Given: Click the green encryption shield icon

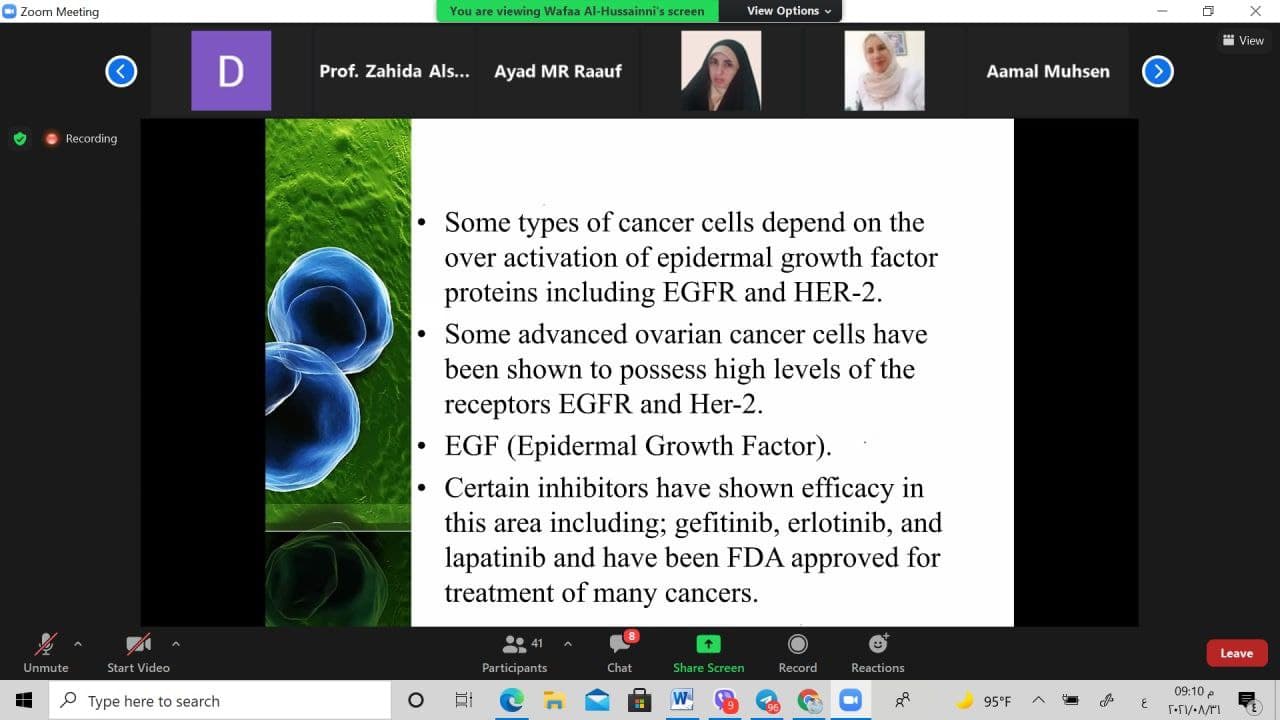Looking at the screenshot, I should tap(20, 139).
